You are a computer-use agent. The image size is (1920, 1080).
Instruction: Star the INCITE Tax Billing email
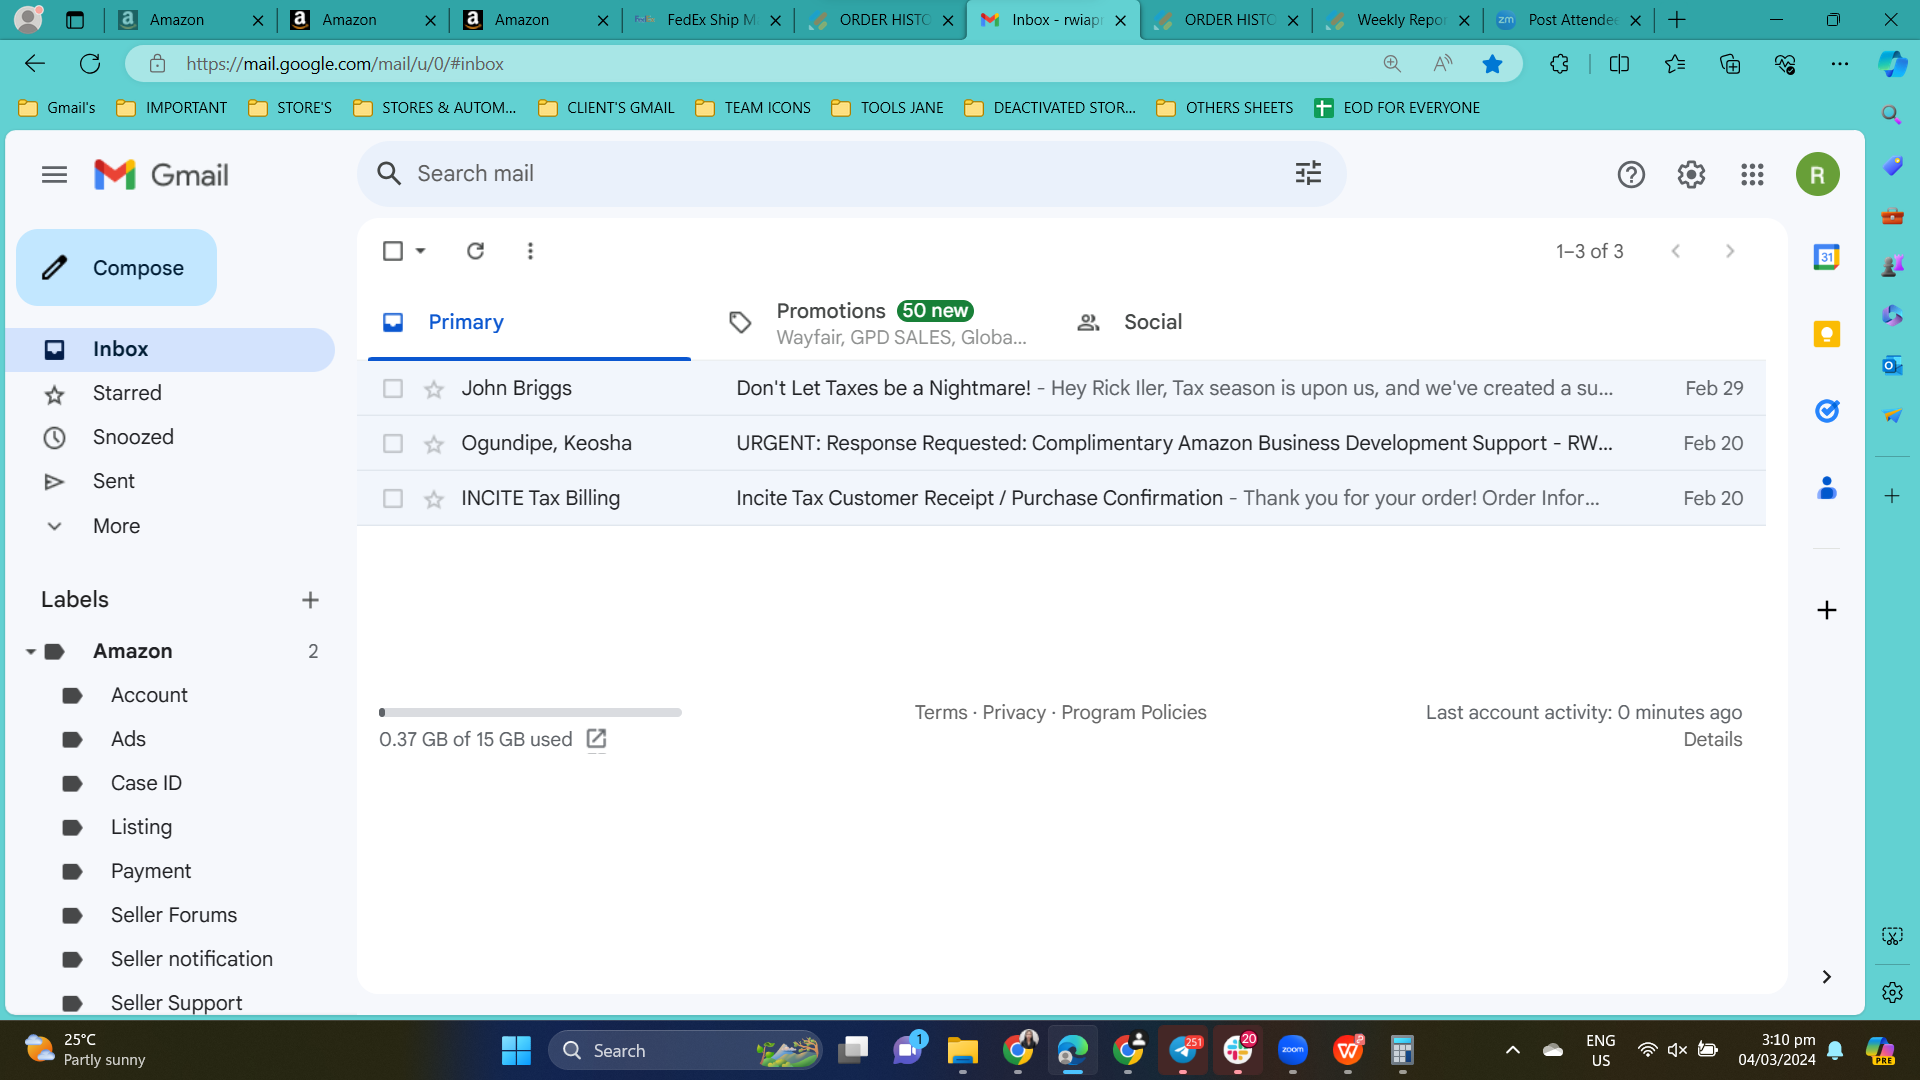pos(433,499)
